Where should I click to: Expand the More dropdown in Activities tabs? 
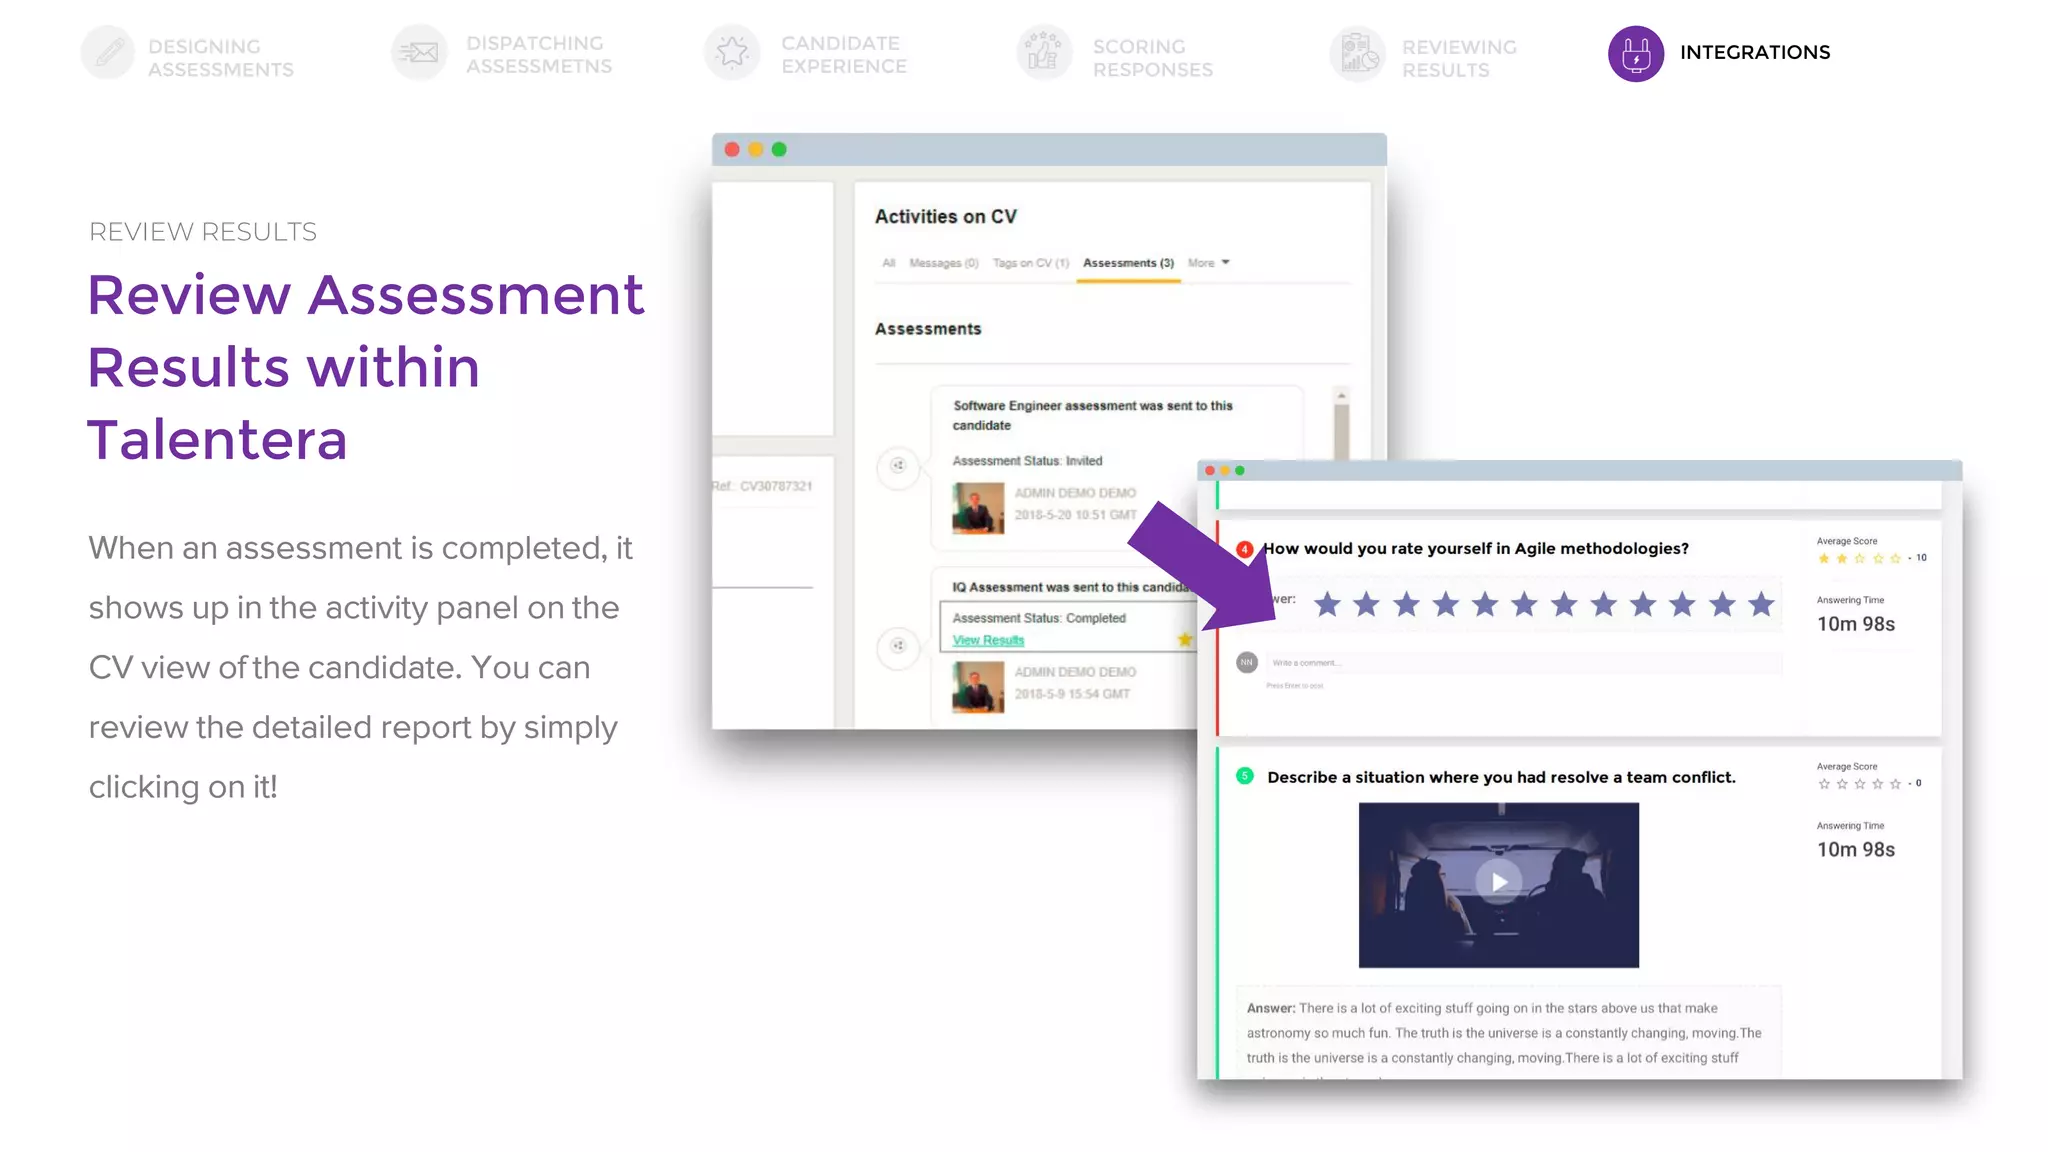pos(1208,263)
